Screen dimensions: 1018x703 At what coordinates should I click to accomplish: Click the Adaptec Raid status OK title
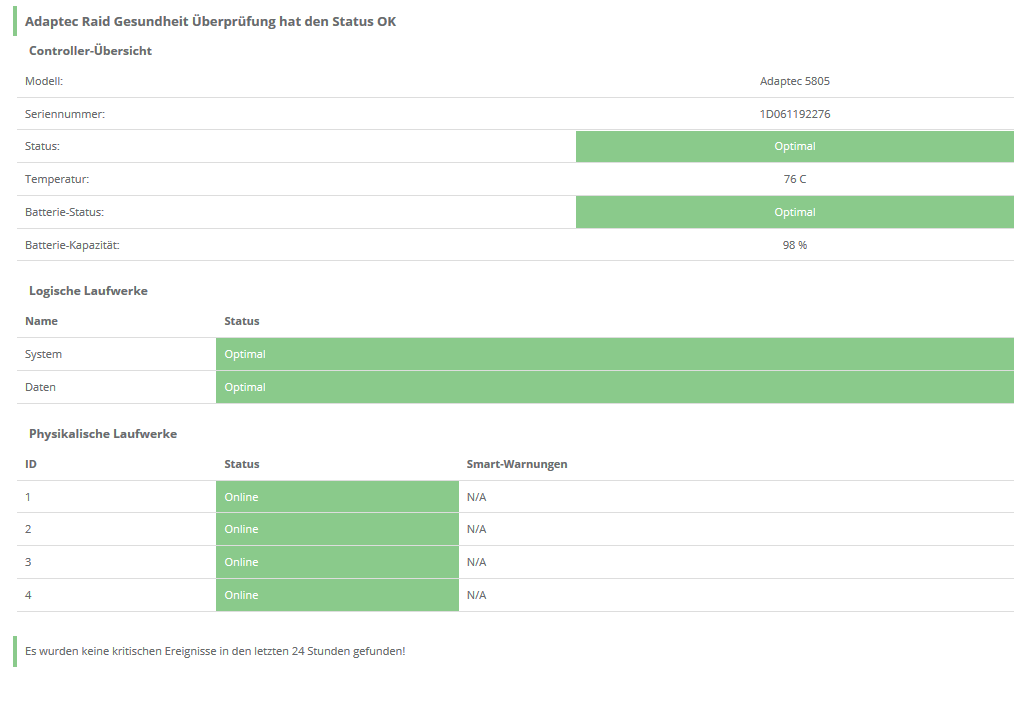point(210,21)
